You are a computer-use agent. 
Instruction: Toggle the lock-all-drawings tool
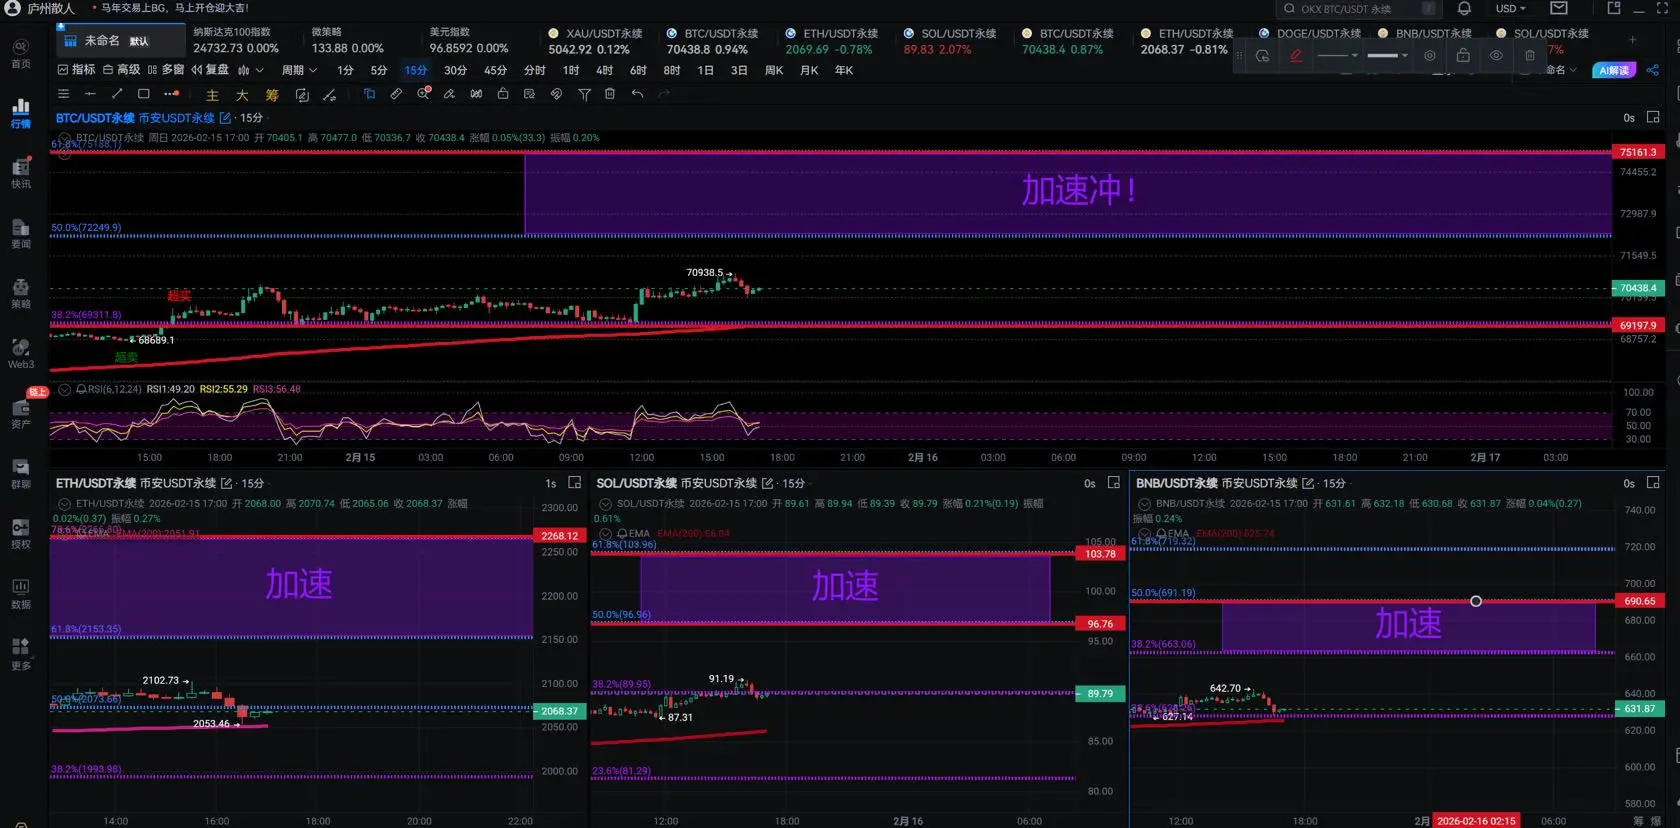503,94
